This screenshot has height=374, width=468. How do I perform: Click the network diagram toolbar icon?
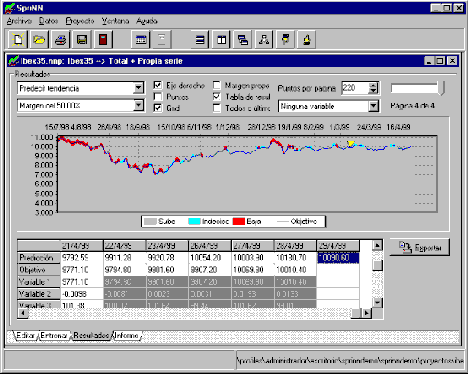click(264, 40)
